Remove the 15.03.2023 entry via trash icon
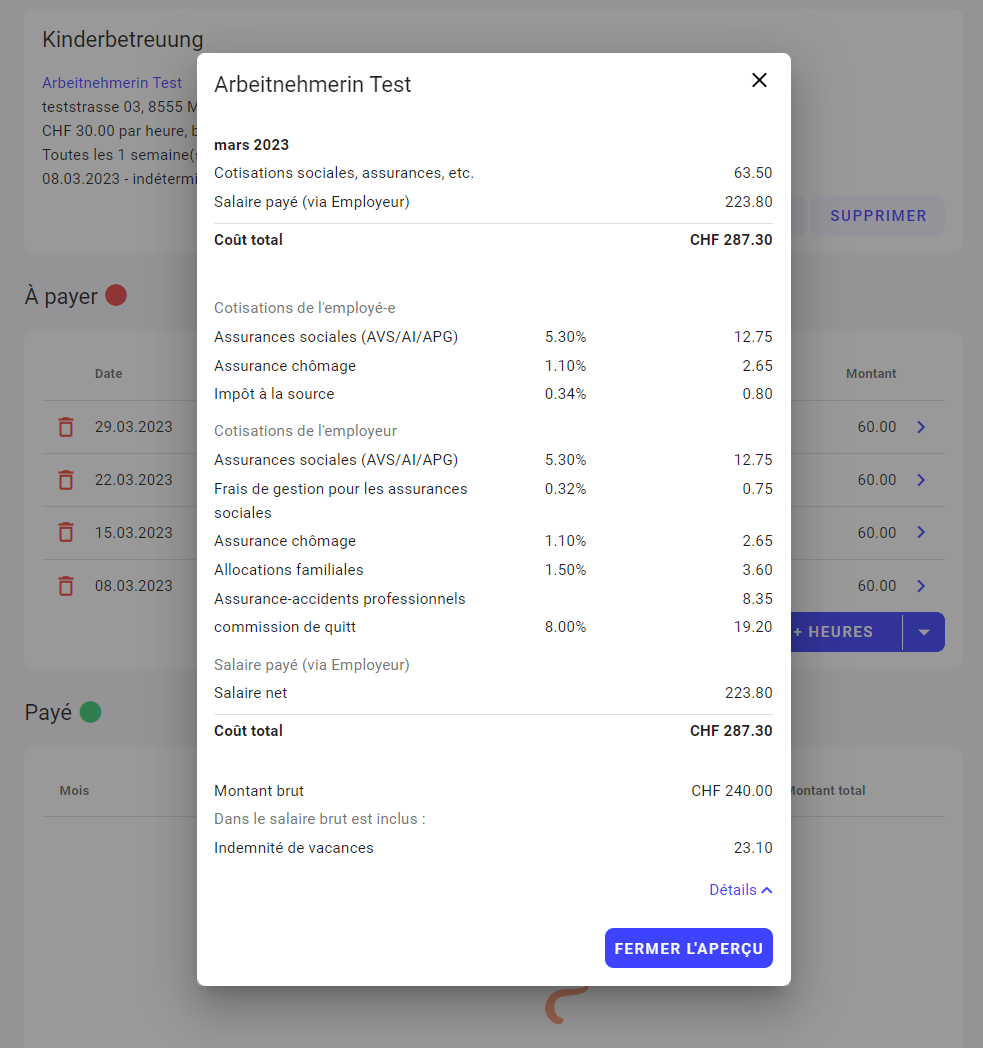Screen dimensions: 983x1048 (66, 533)
